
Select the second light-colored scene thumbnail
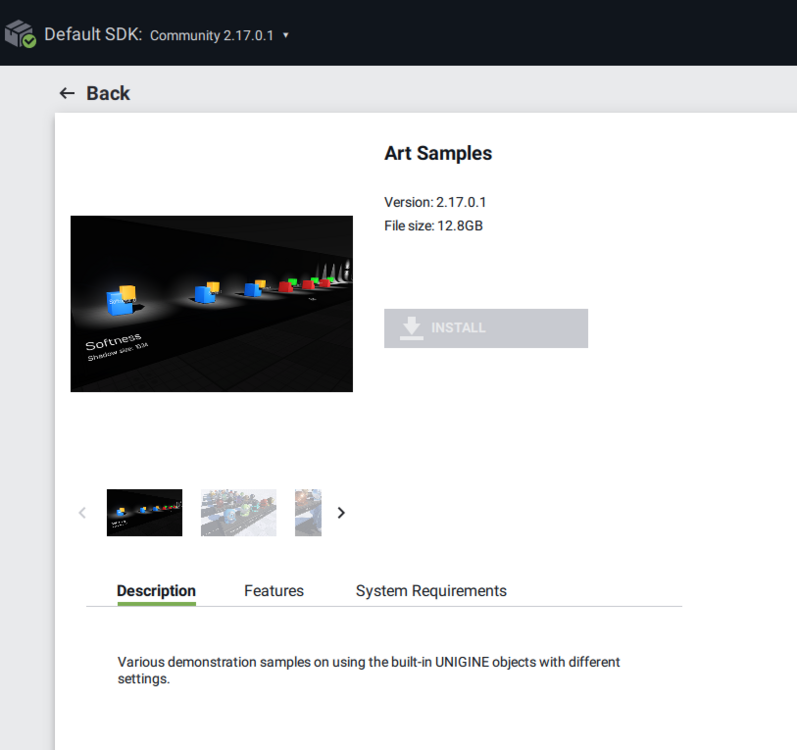(x=238, y=513)
